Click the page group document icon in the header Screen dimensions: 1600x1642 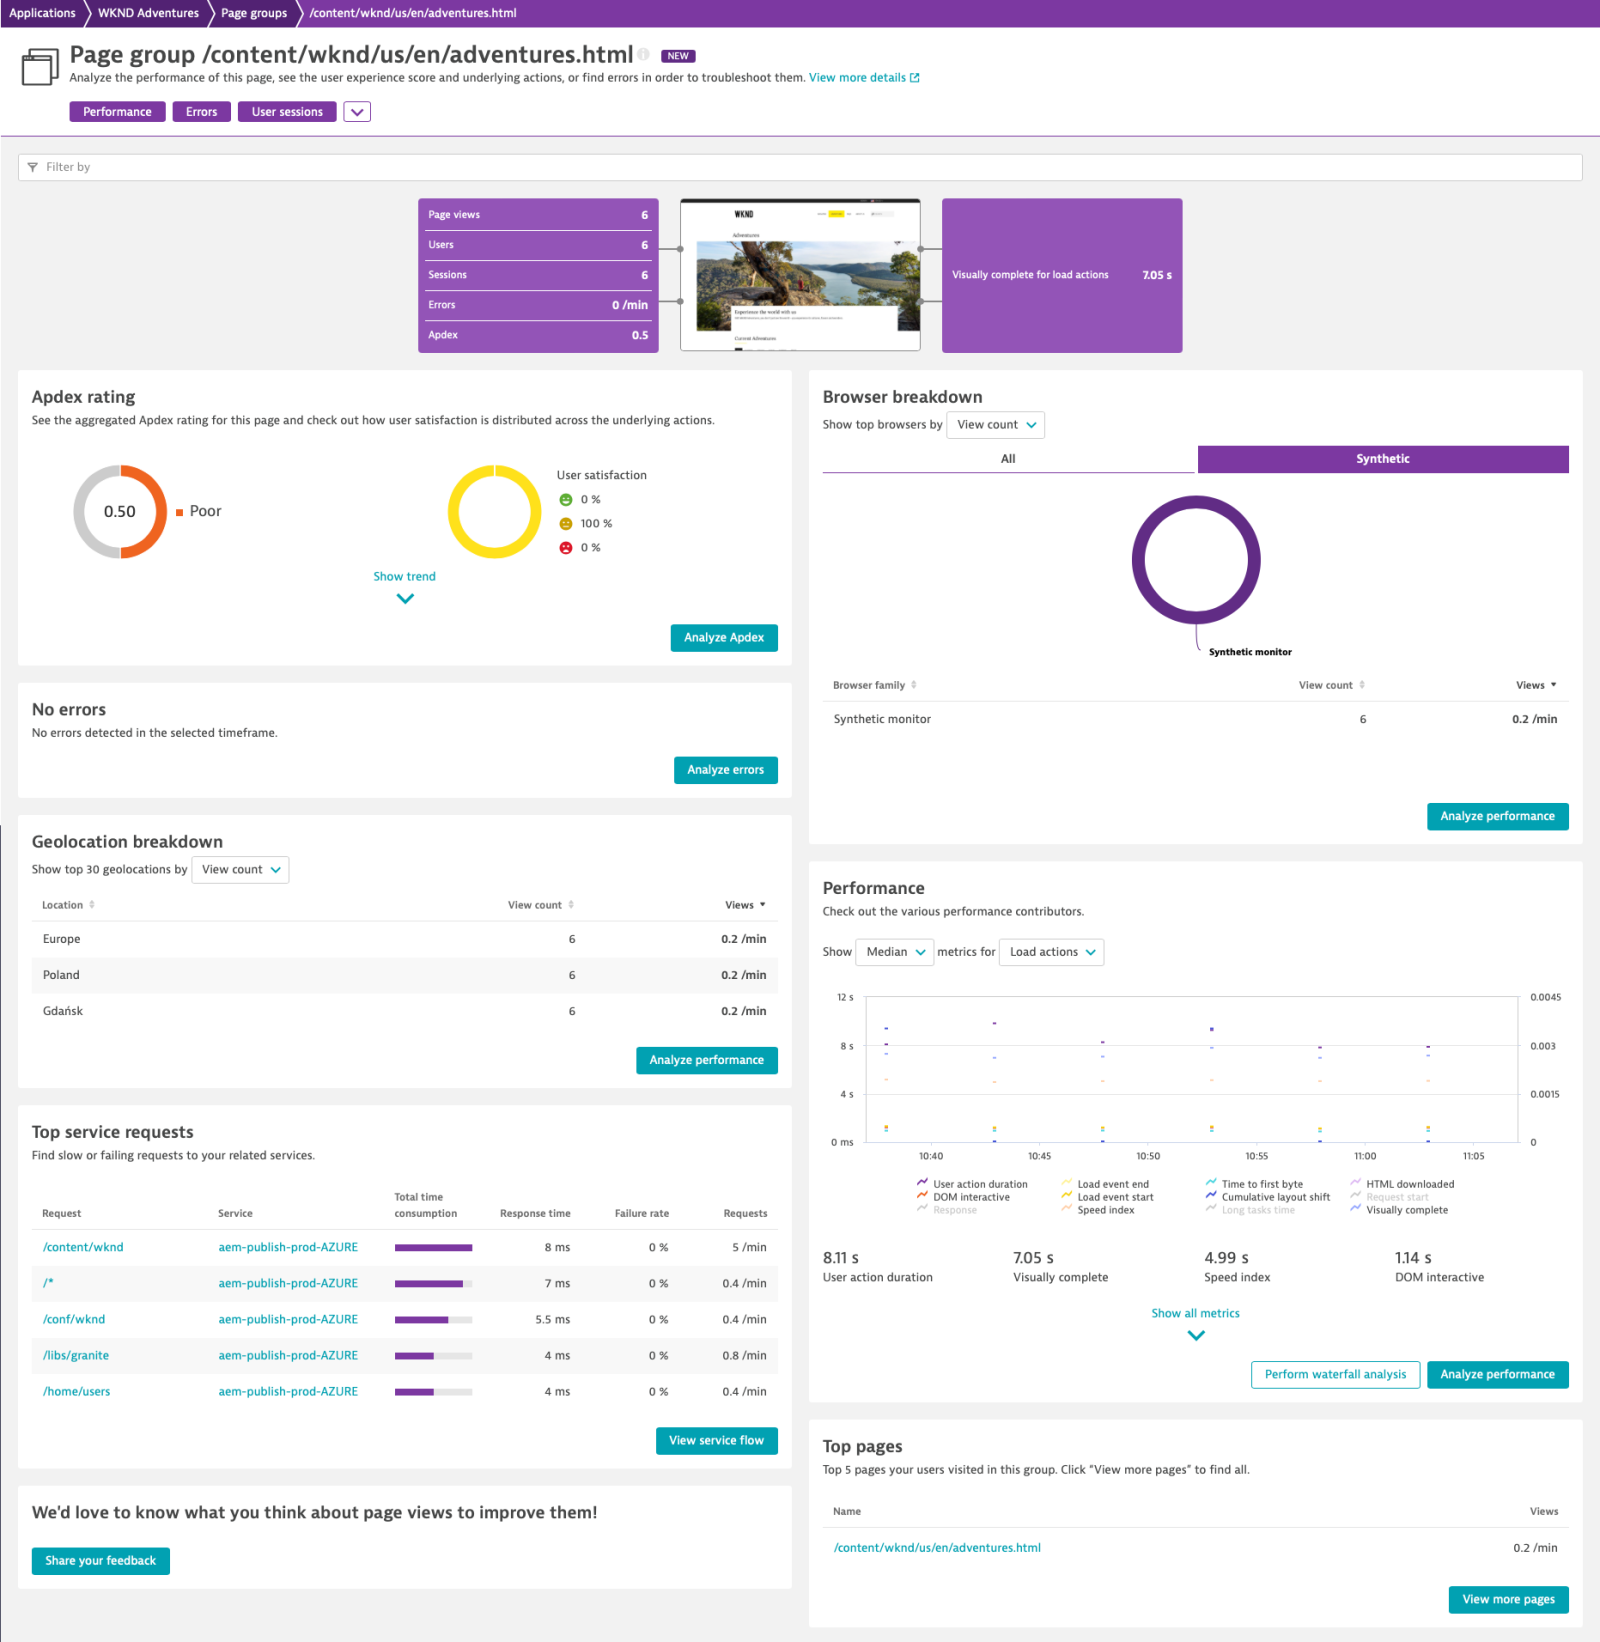[38, 66]
